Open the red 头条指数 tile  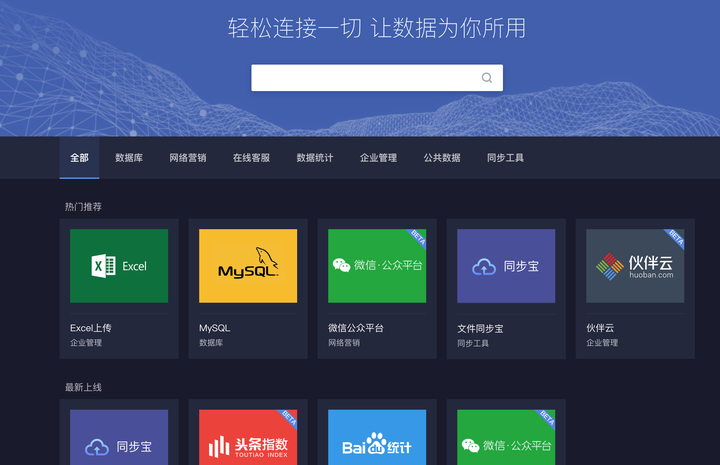point(248,437)
